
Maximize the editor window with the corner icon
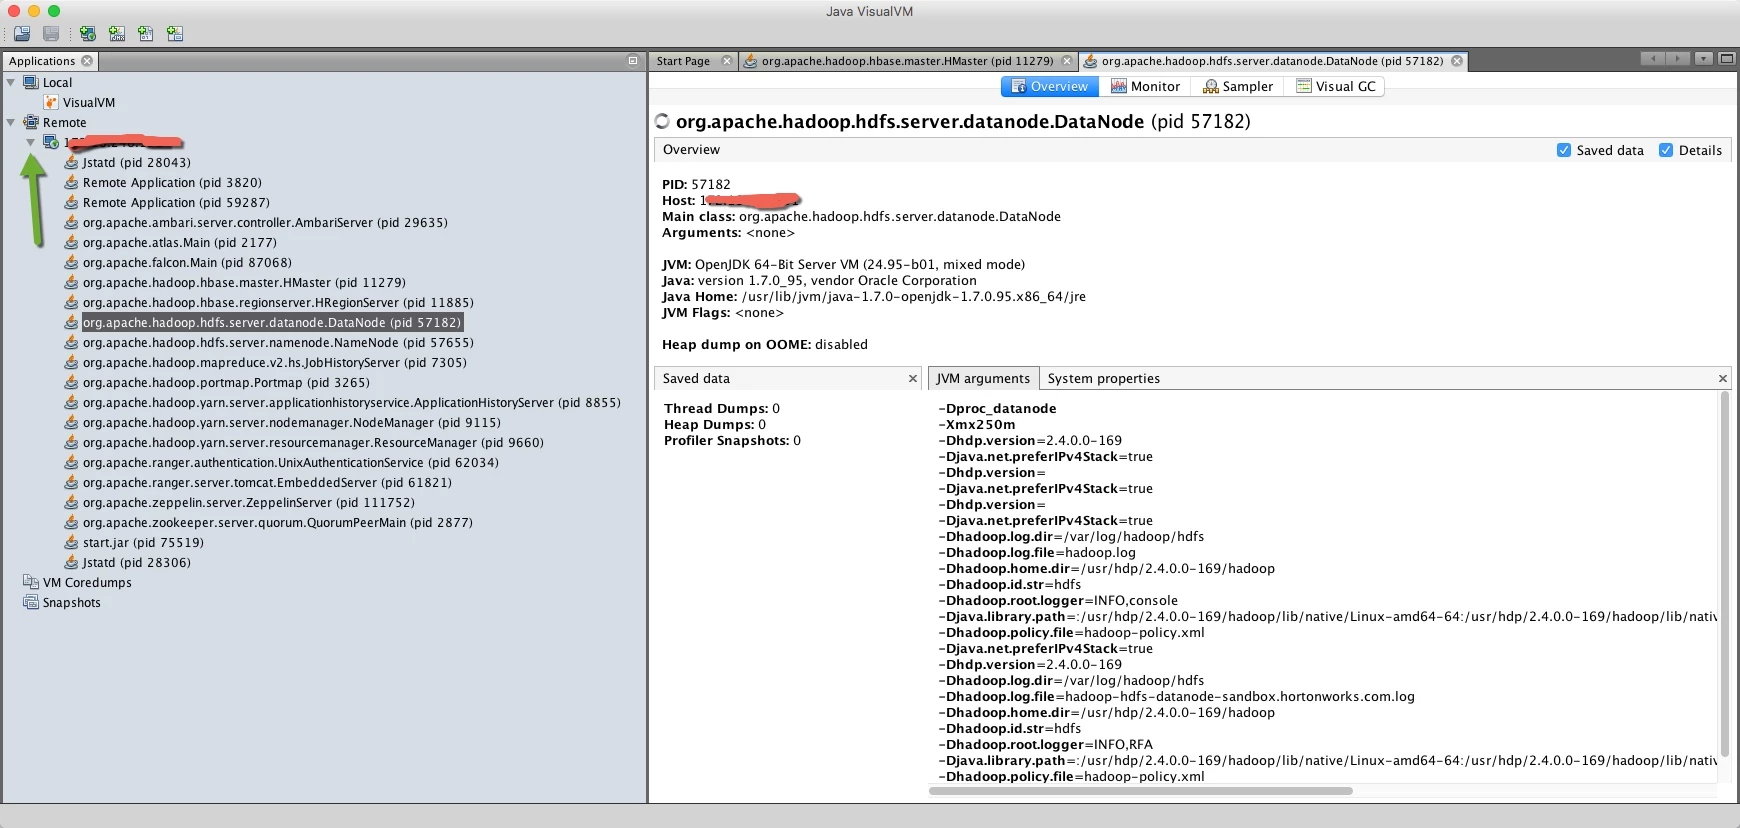pyautogui.click(x=1726, y=59)
